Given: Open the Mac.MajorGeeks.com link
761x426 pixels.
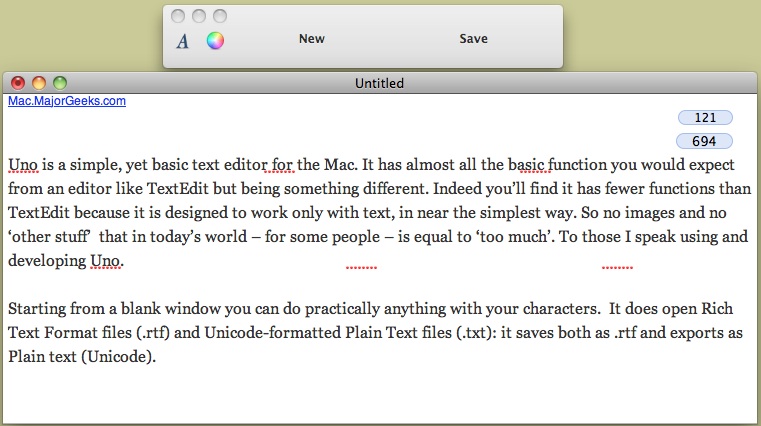Looking at the screenshot, I should [67, 101].
